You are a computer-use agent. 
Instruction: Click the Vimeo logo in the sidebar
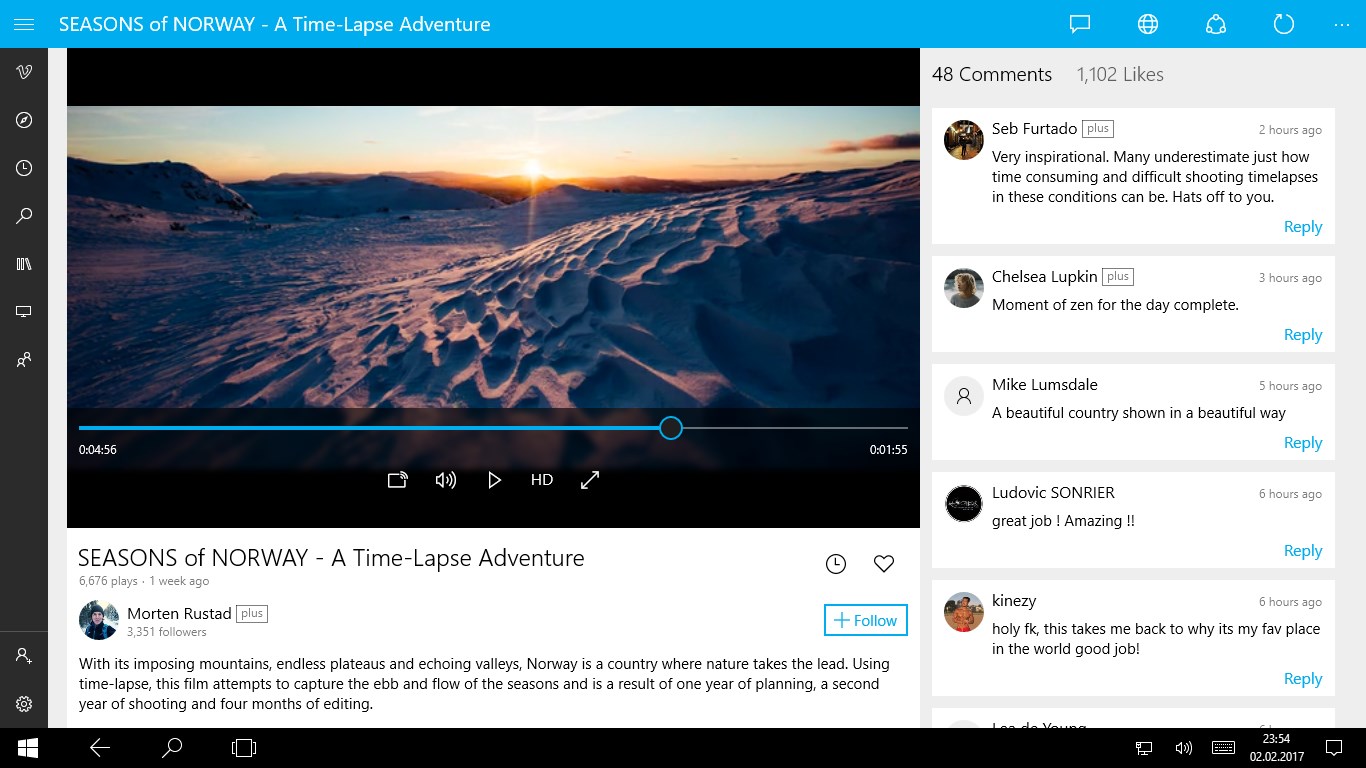[24, 71]
